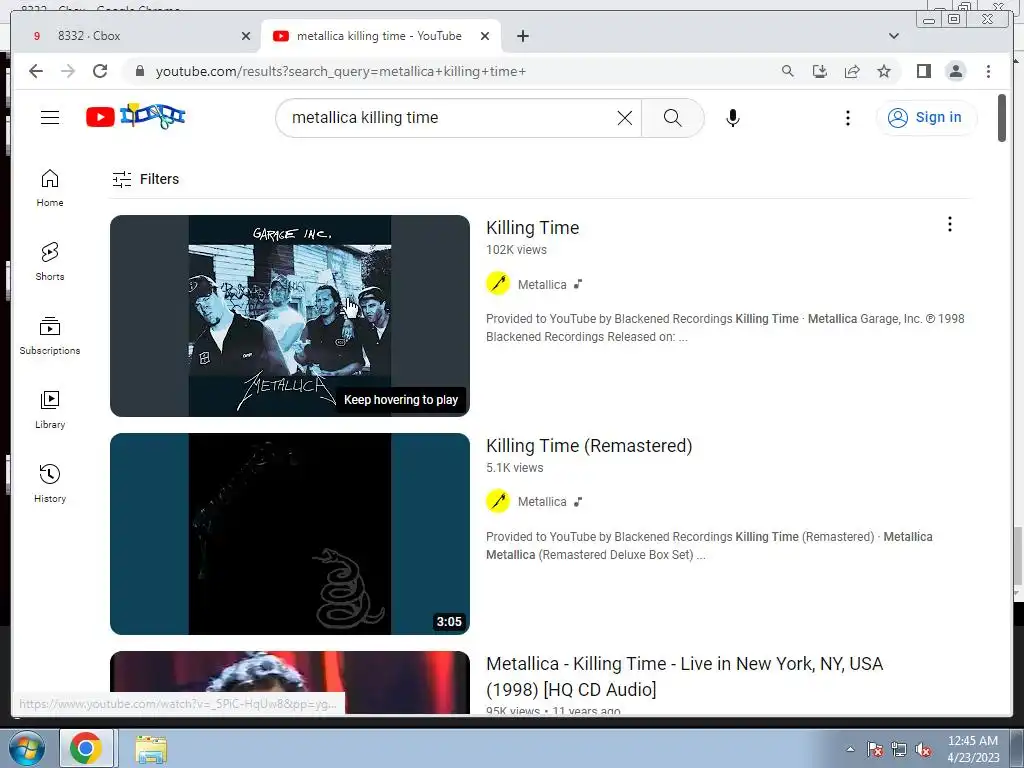Image resolution: width=1024 pixels, height=768 pixels.
Task: Click the address bar zoom/search icon
Action: pyautogui.click(x=788, y=71)
